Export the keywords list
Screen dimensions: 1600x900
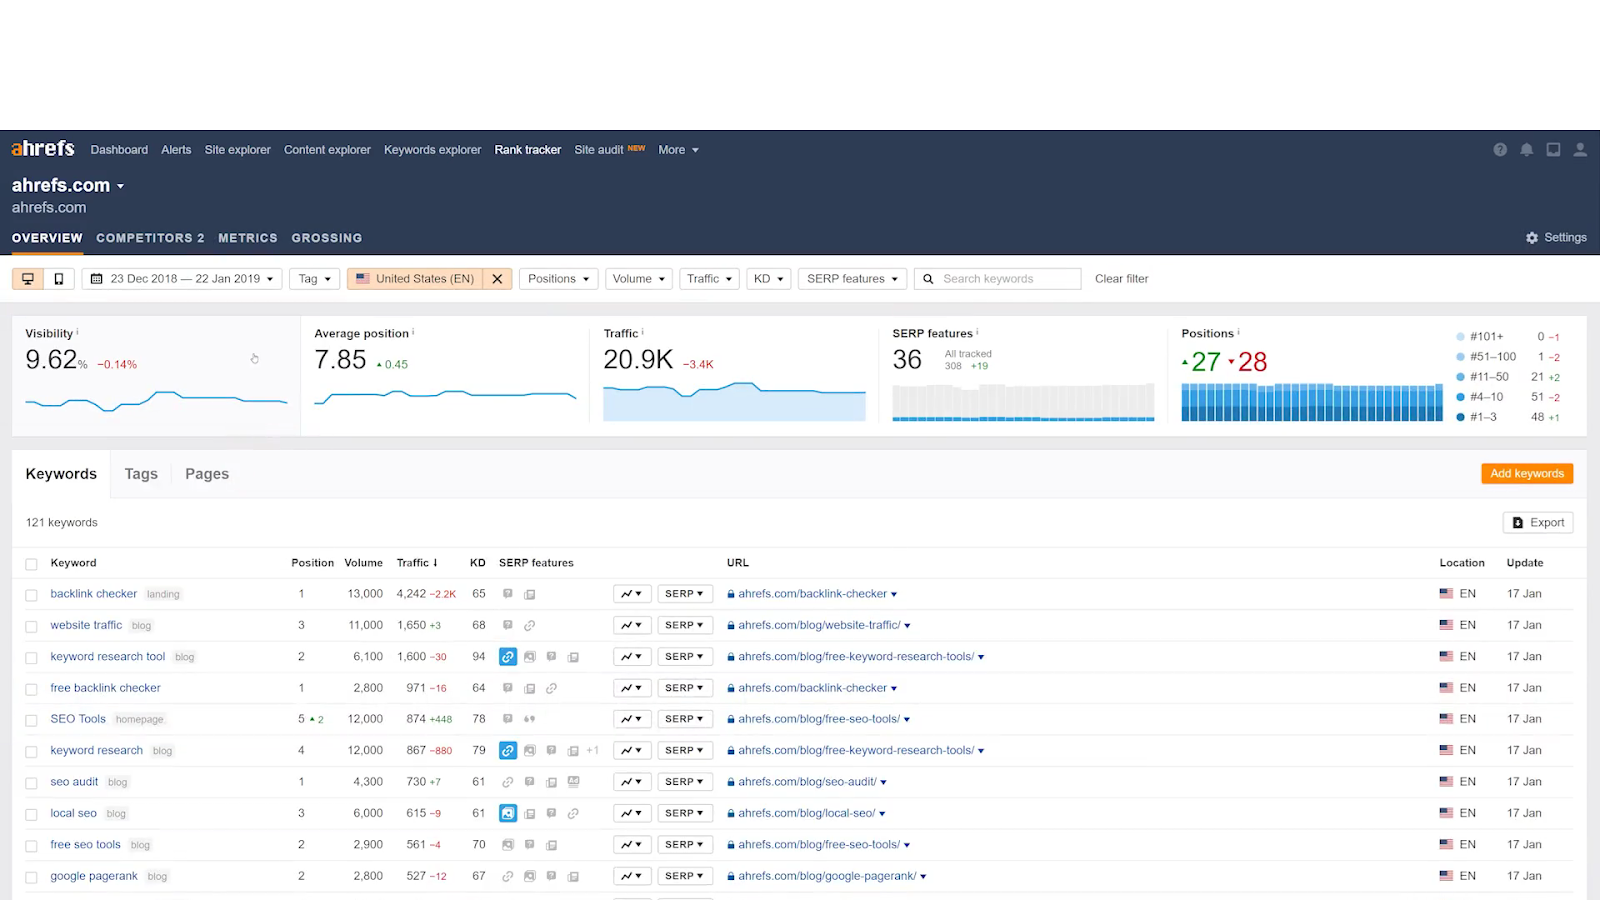[x=1538, y=523]
